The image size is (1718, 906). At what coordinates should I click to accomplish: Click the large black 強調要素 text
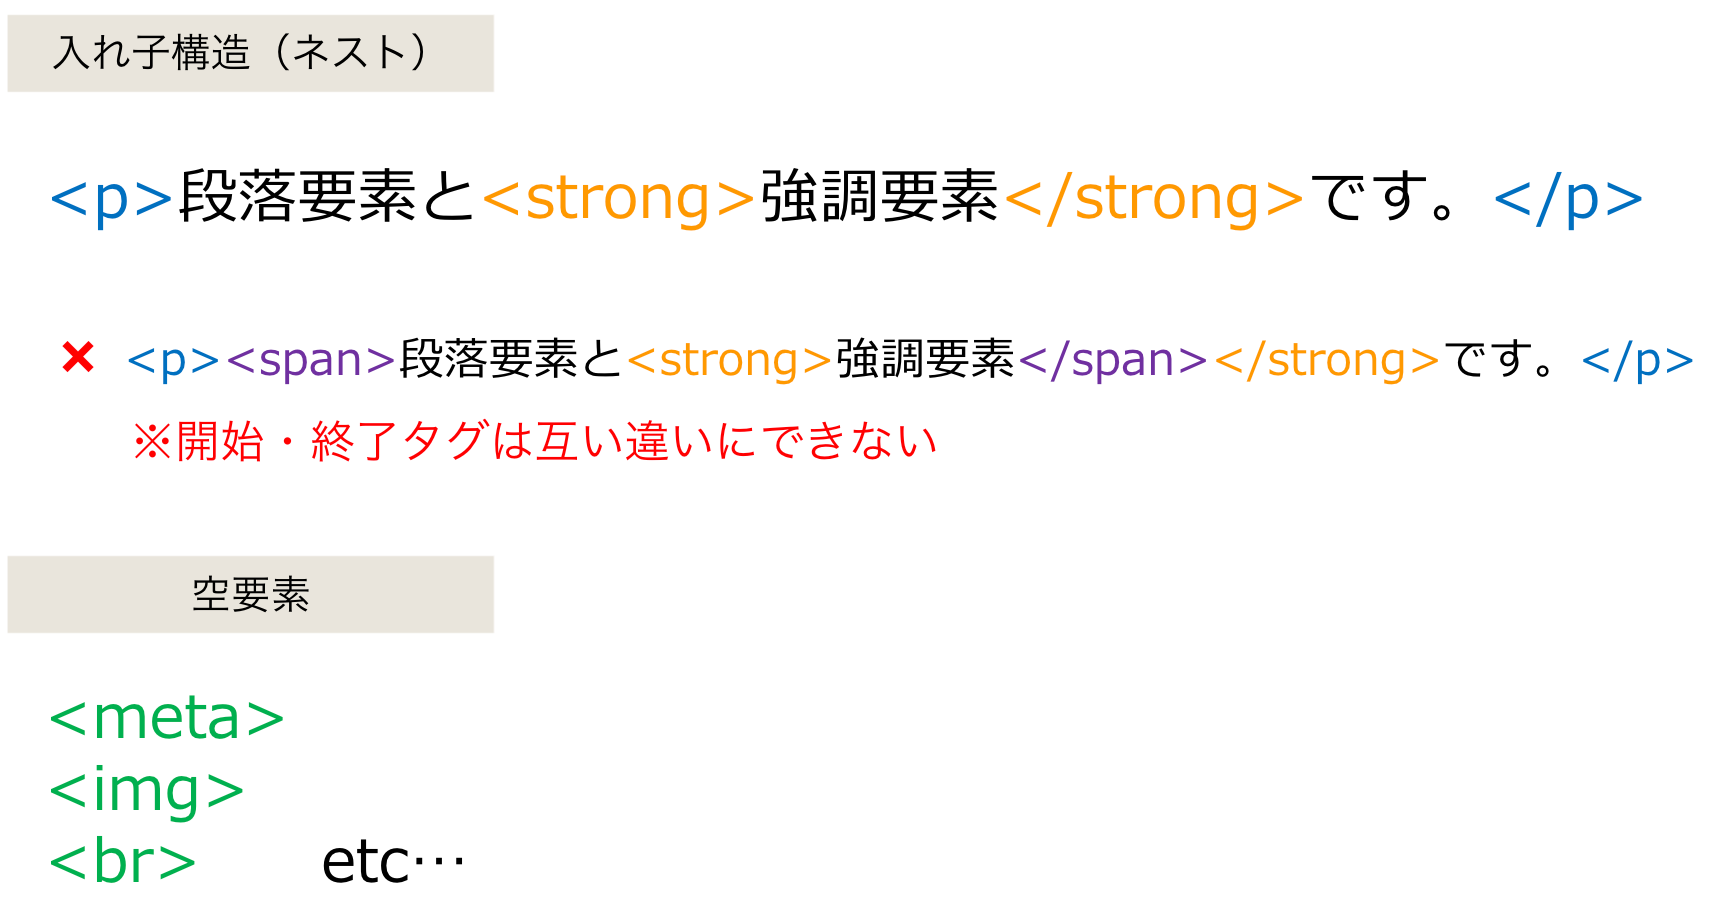click(x=880, y=197)
